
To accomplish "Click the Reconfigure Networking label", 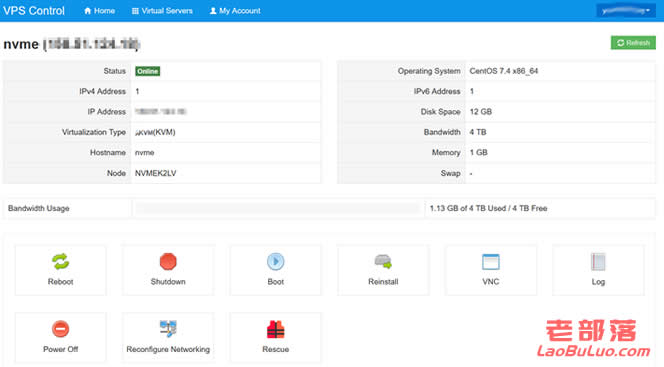I will [x=168, y=349].
